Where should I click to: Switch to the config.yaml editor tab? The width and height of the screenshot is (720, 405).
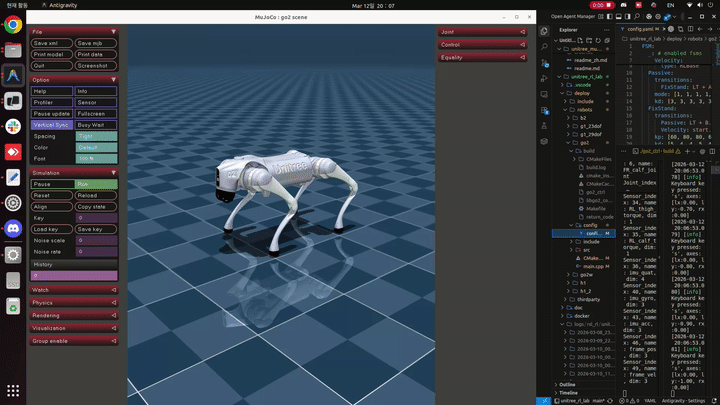tap(643, 30)
